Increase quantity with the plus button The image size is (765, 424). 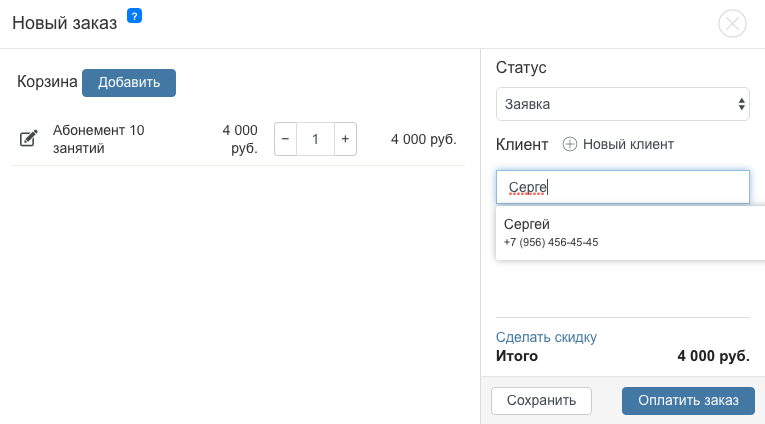click(x=345, y=139)
